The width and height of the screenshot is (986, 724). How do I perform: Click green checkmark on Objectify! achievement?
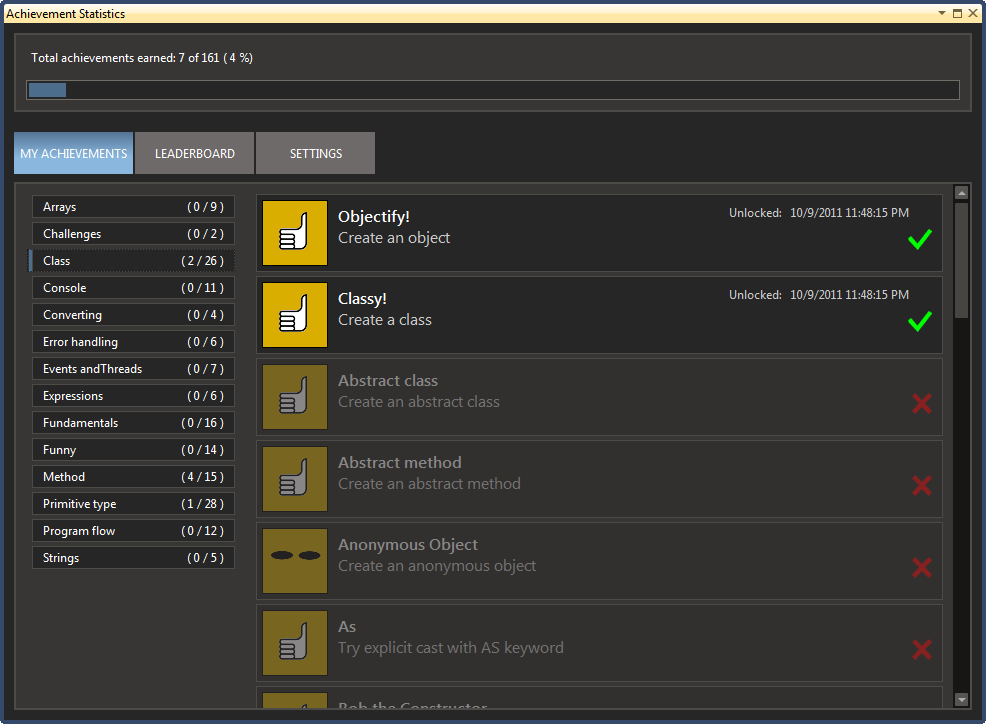click(920, 240)
